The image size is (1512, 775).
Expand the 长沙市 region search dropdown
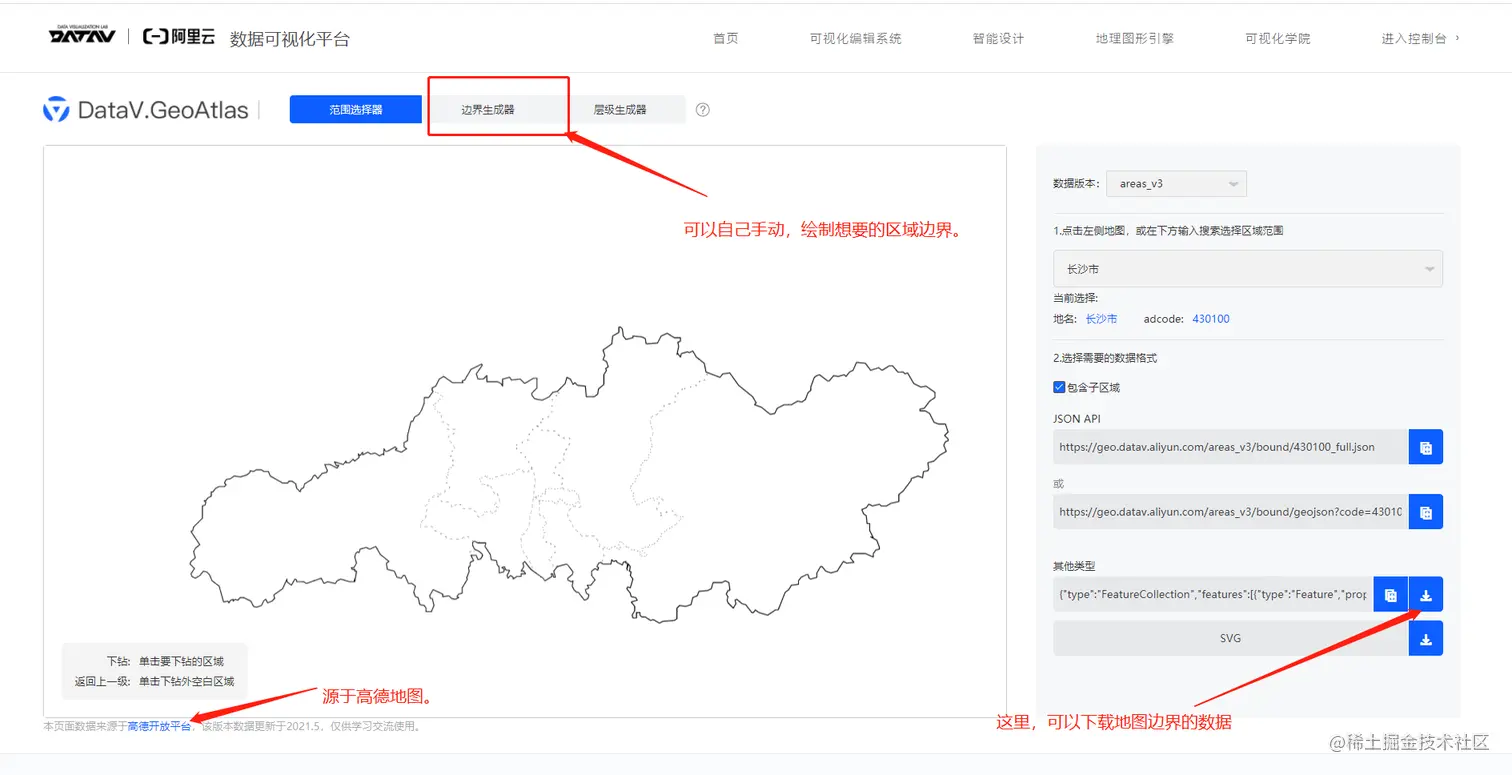point(1247,269)
